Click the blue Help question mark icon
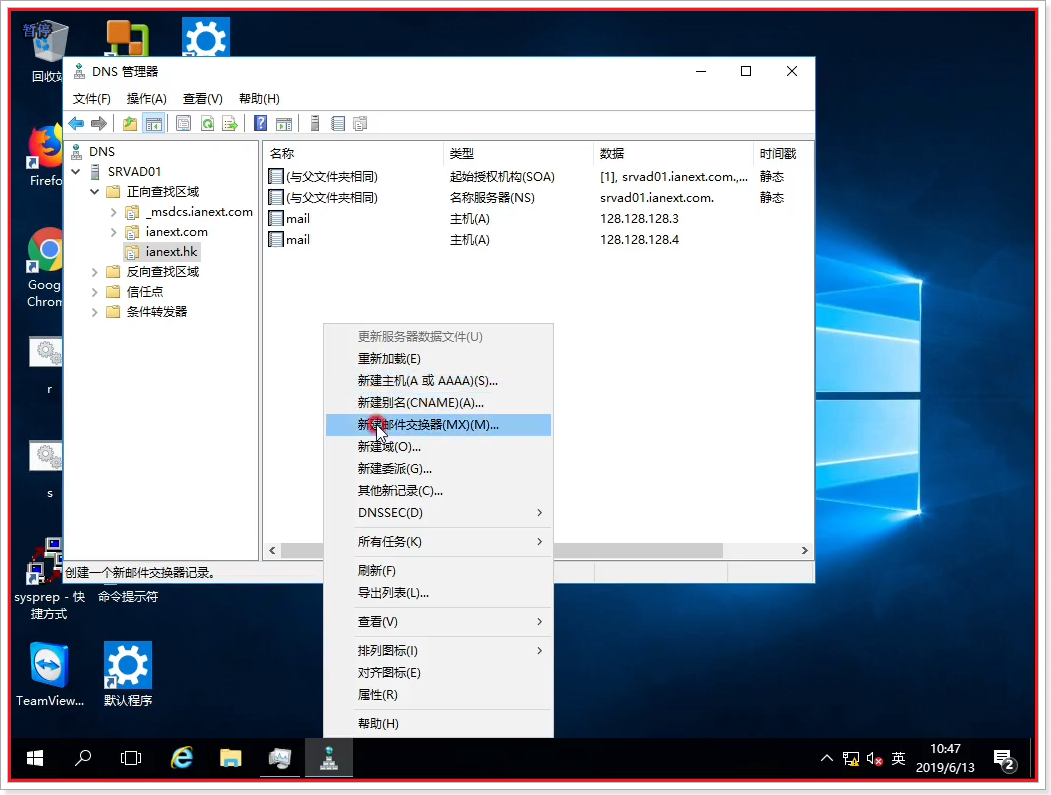 tap(261, 123)
